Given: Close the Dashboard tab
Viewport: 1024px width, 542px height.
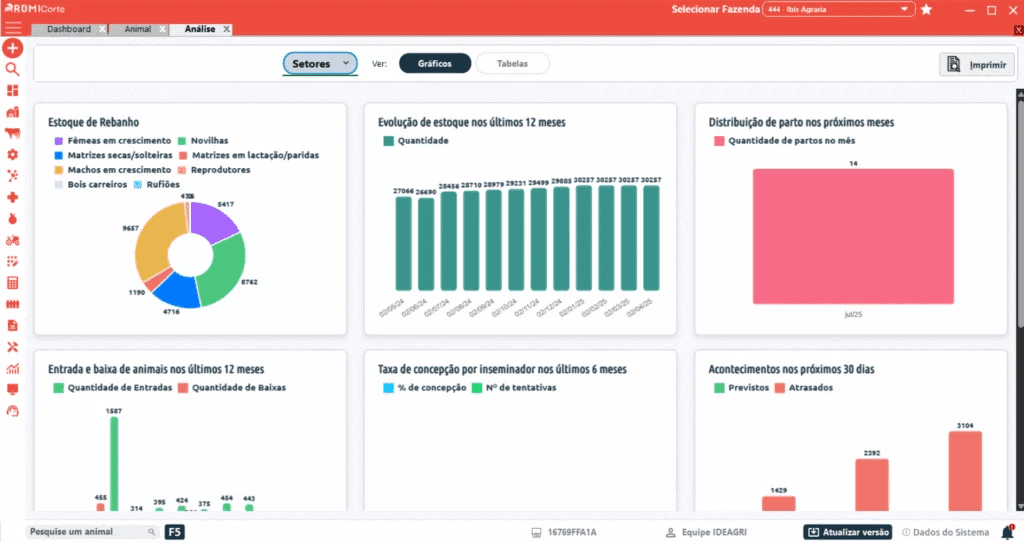Looking at the screenshot, I should pos(103,29).
